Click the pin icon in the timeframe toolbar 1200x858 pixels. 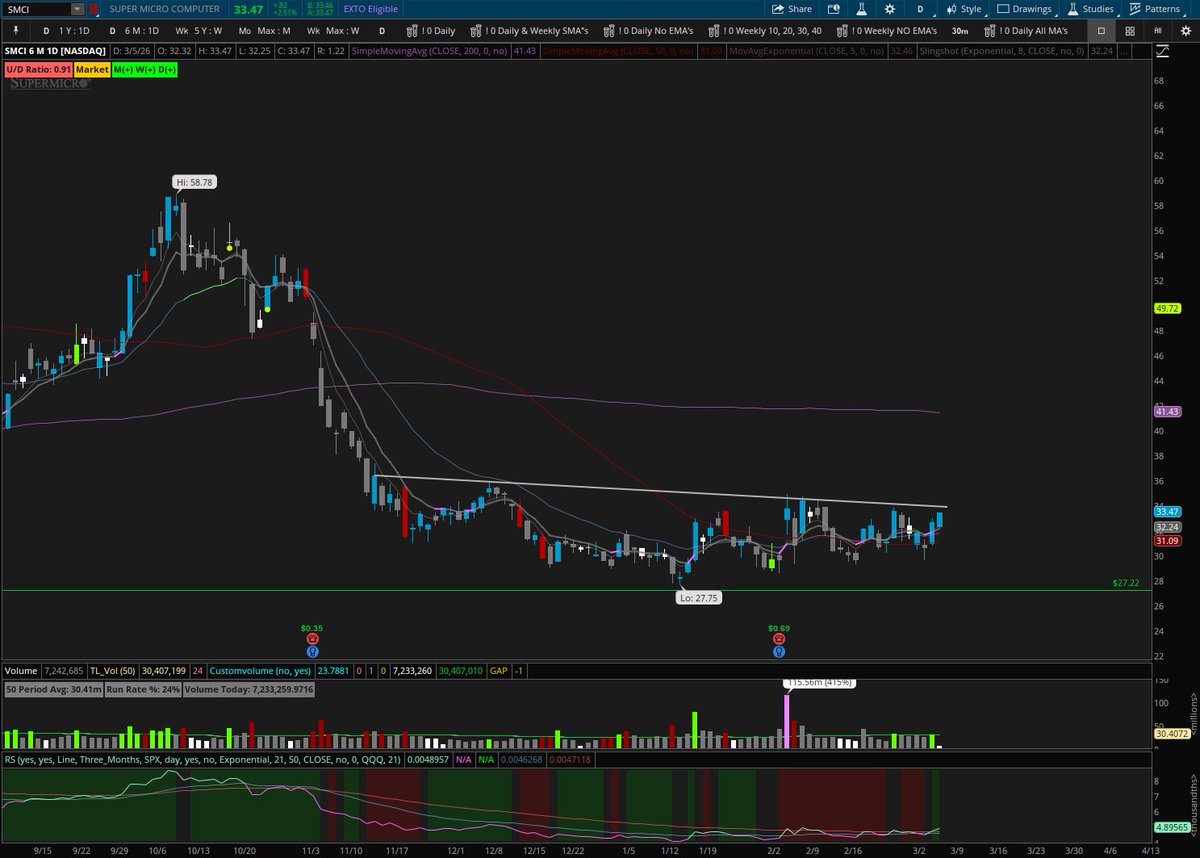(17, 31)
